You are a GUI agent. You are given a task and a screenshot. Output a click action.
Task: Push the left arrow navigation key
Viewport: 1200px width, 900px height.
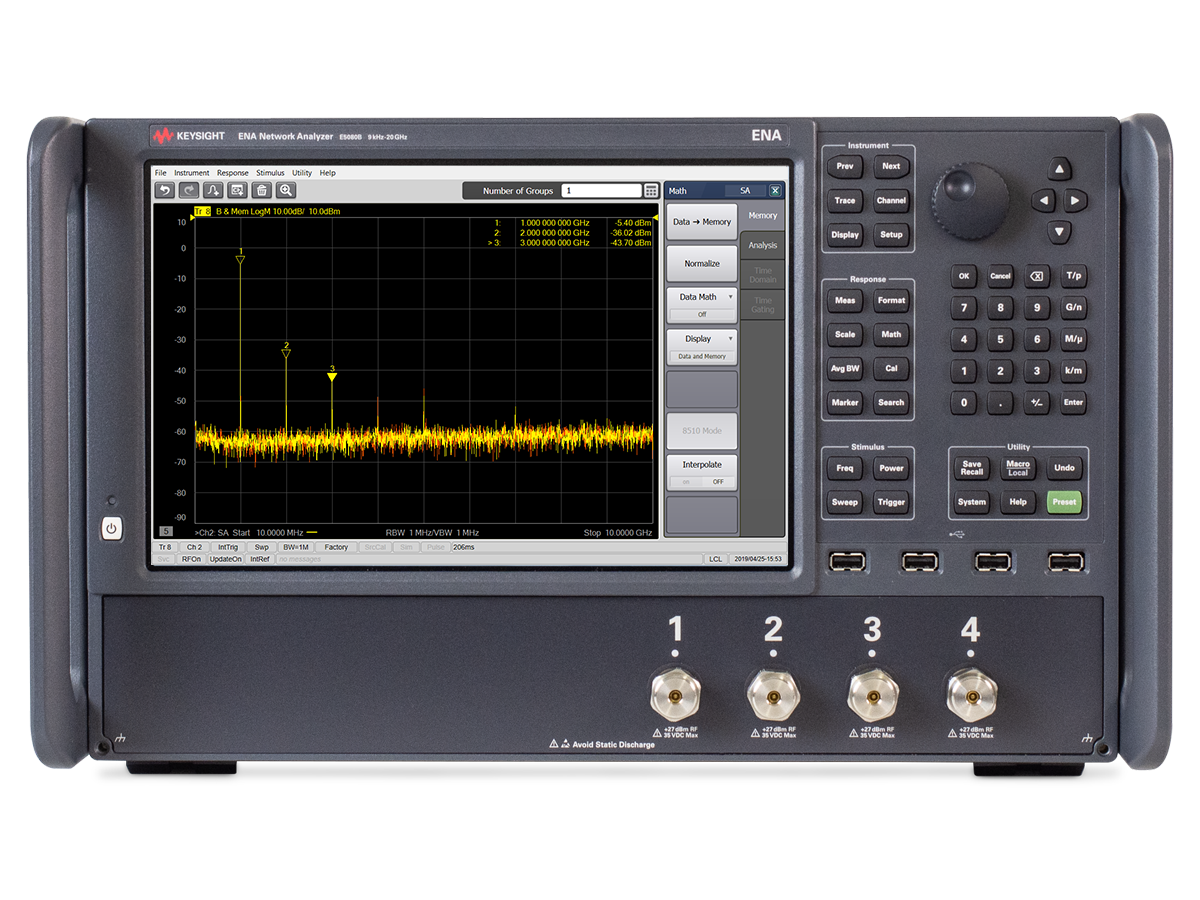click(x=1043, y=201)
